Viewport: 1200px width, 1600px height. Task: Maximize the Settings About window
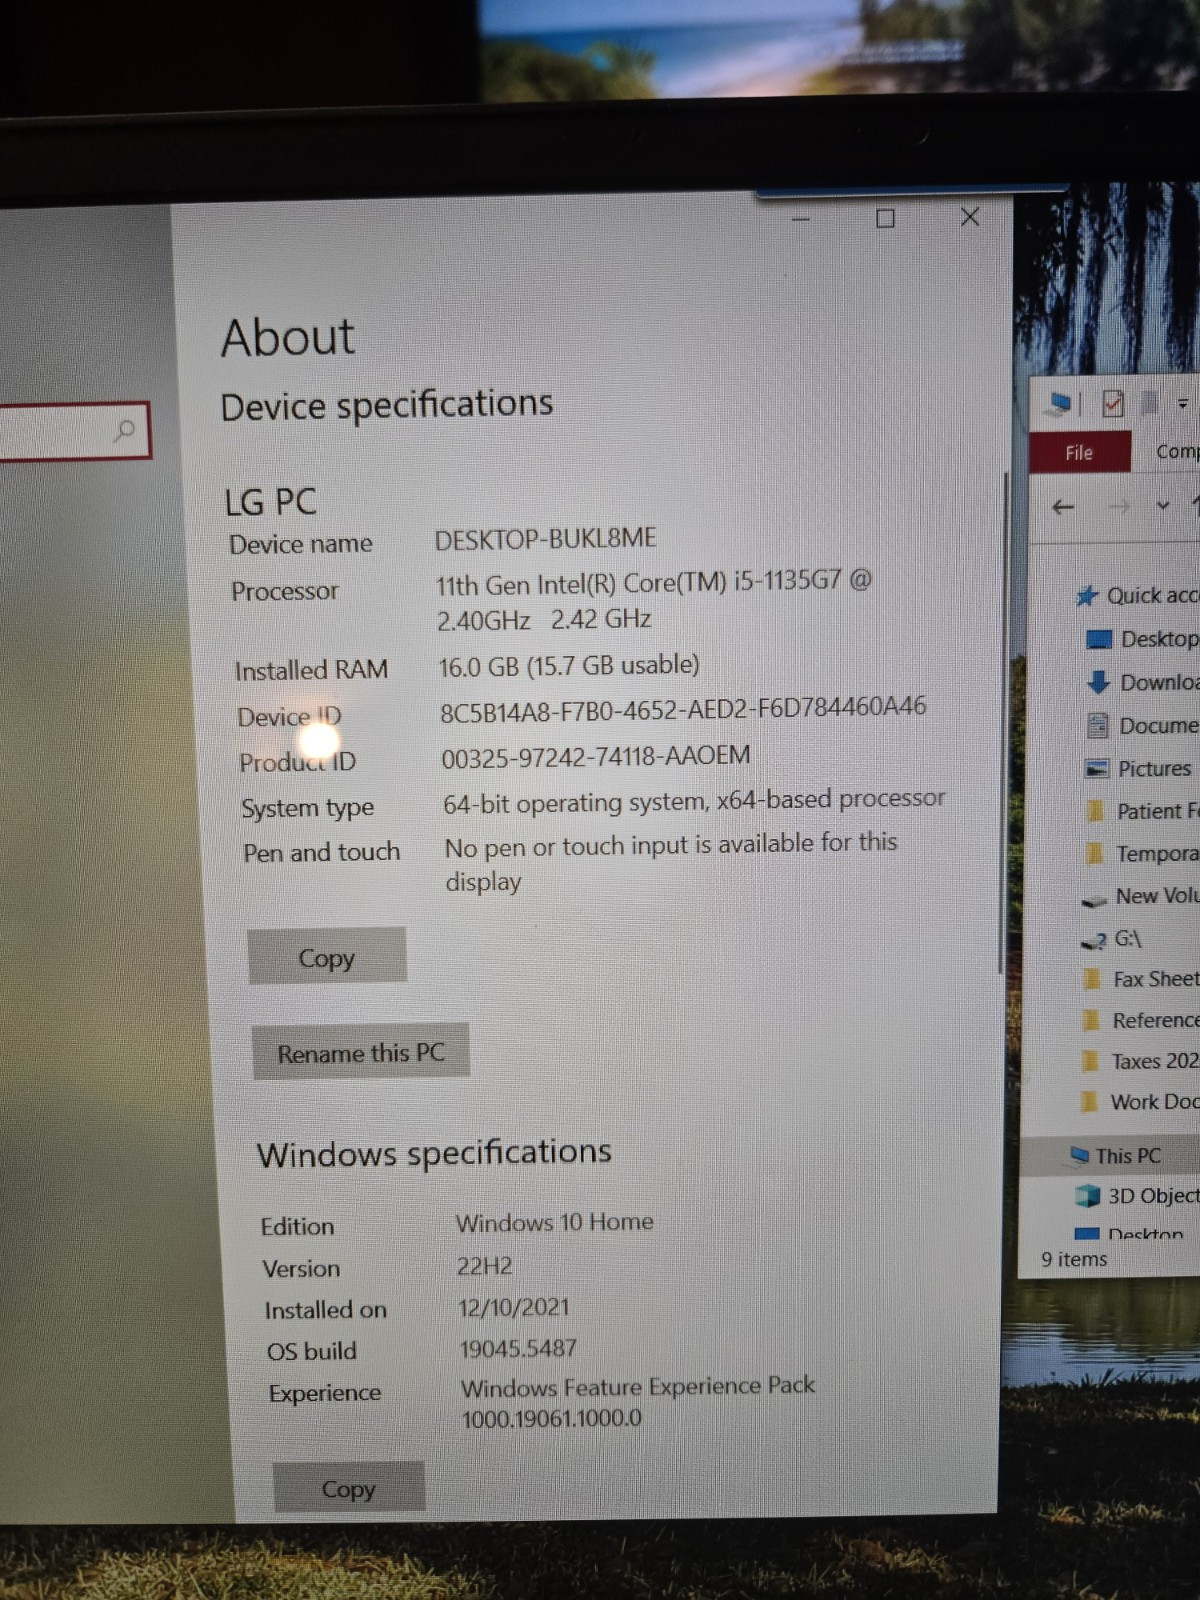pos(885,219)
